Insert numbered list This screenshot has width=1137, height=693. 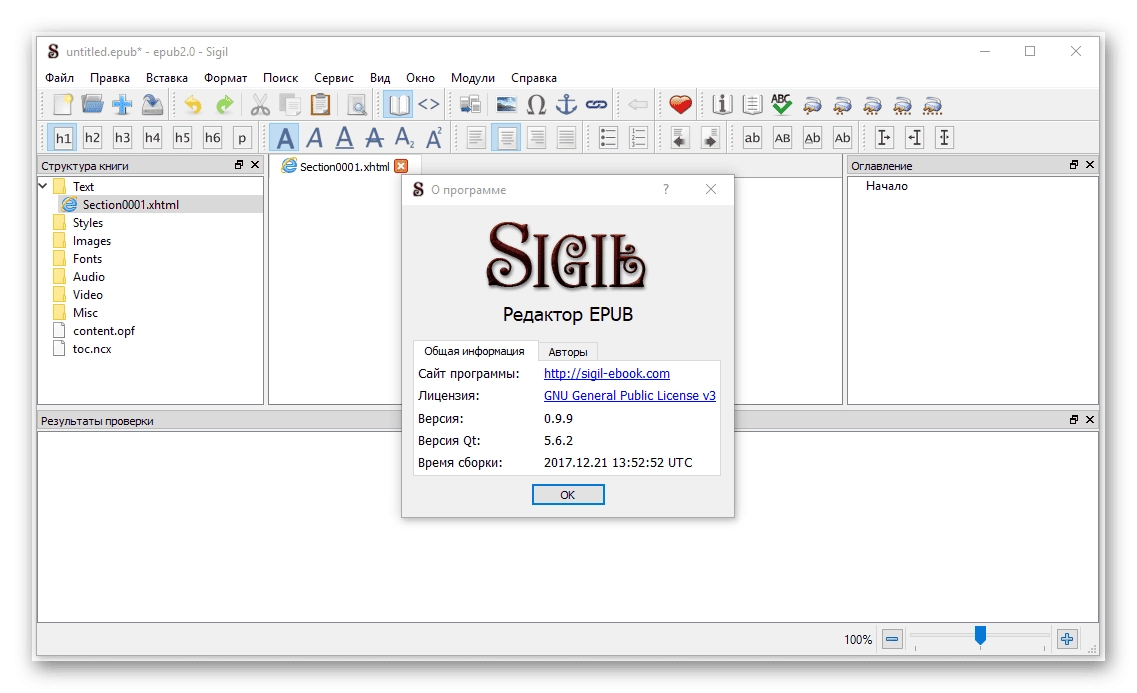click(x=638, y=138)
